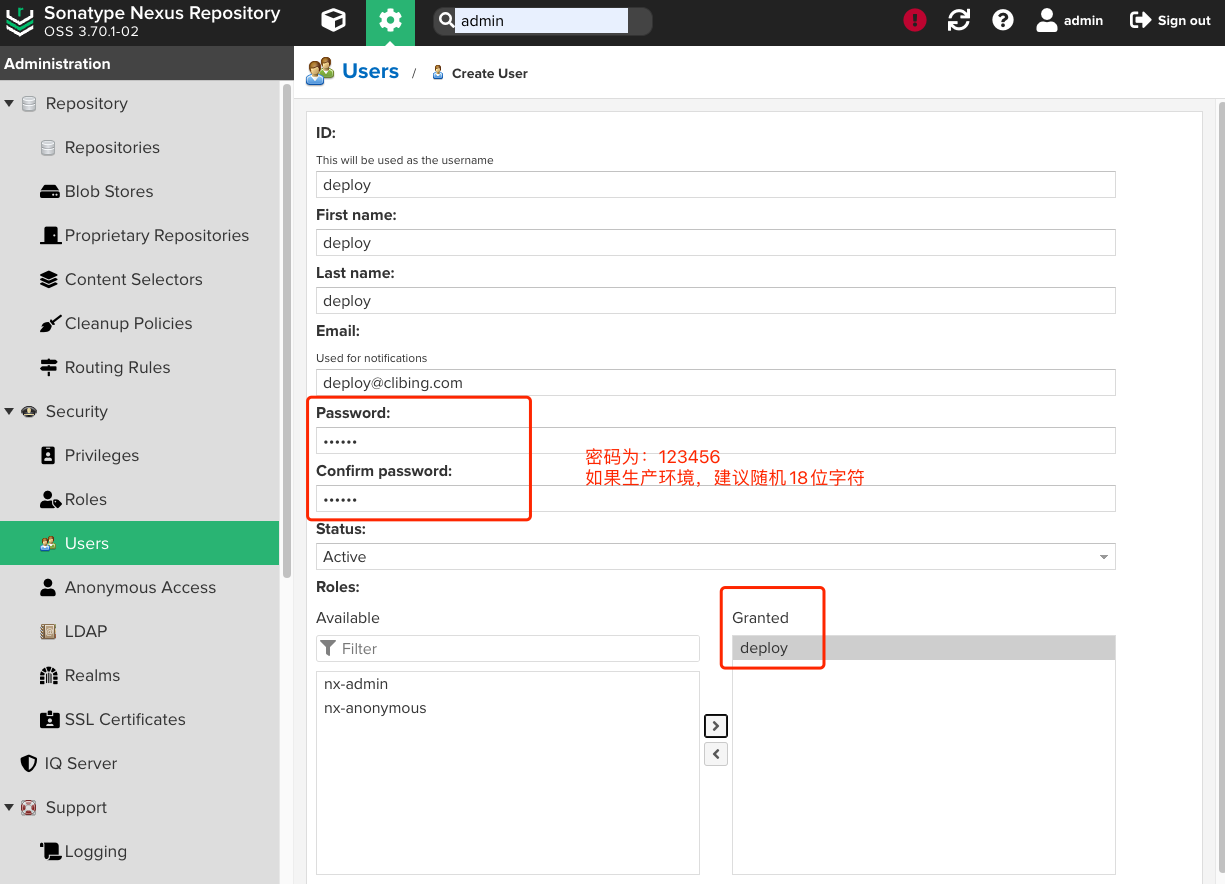Select Roles in the Security menu
The width and height of the screenshot is (1225, 884).
(x=85, y=499)
